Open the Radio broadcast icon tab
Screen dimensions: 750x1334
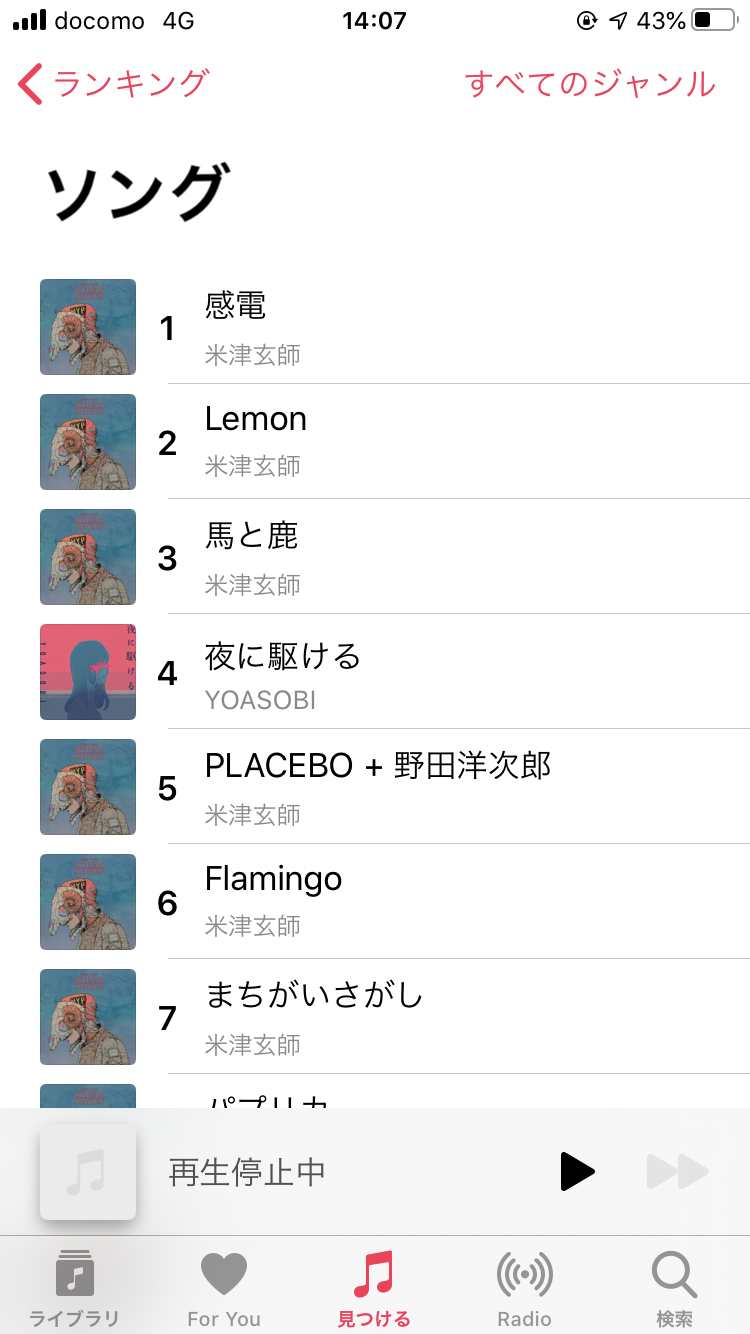tap(524, 1274)
